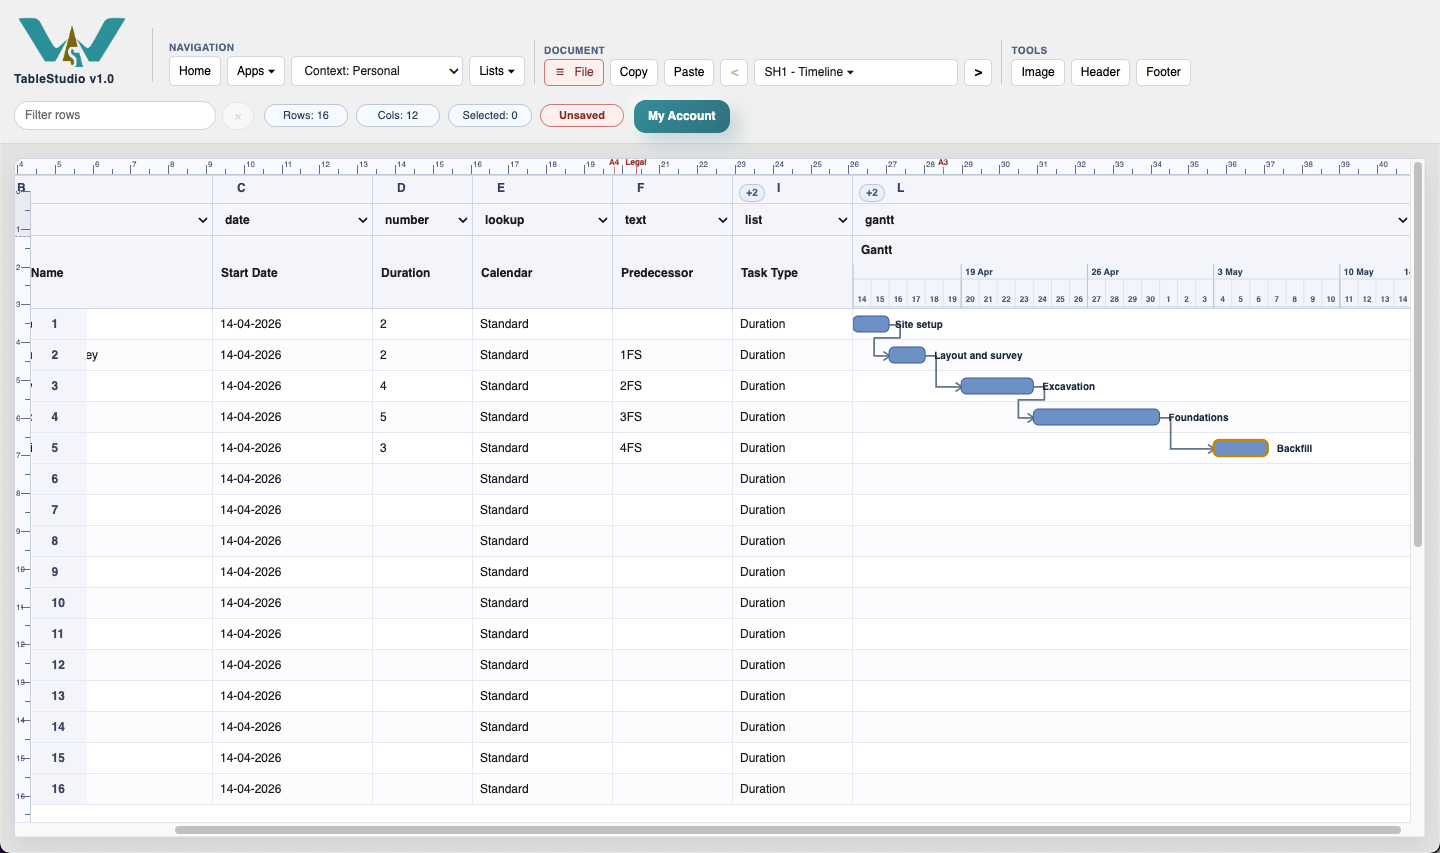1440x853 pixels.
Task: Select the Foundations gantt bar
Action: tap(1096, 417)
